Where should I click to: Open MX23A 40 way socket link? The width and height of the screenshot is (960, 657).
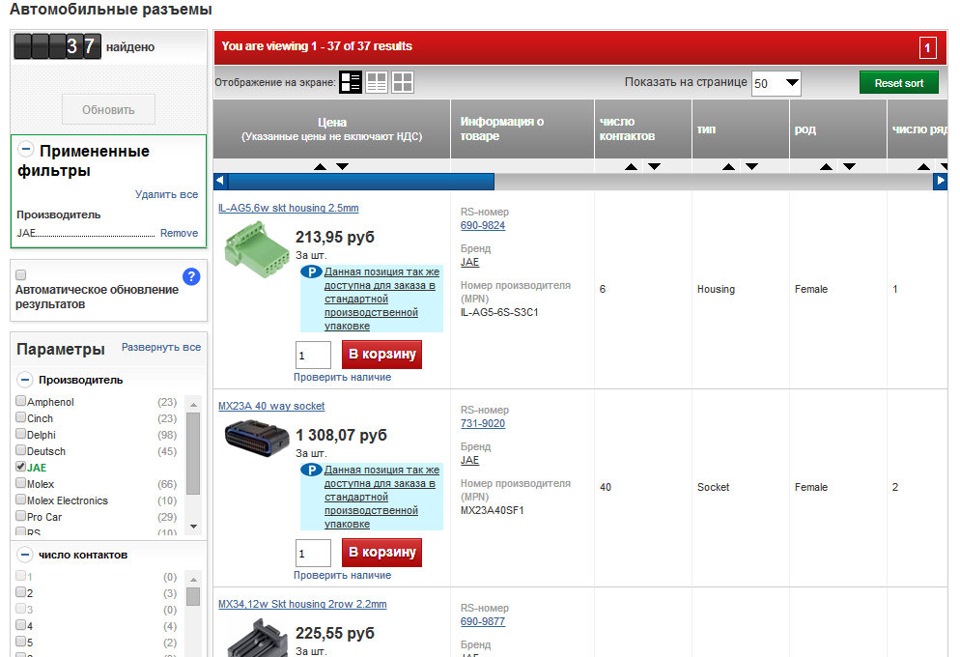pos(271,406)
